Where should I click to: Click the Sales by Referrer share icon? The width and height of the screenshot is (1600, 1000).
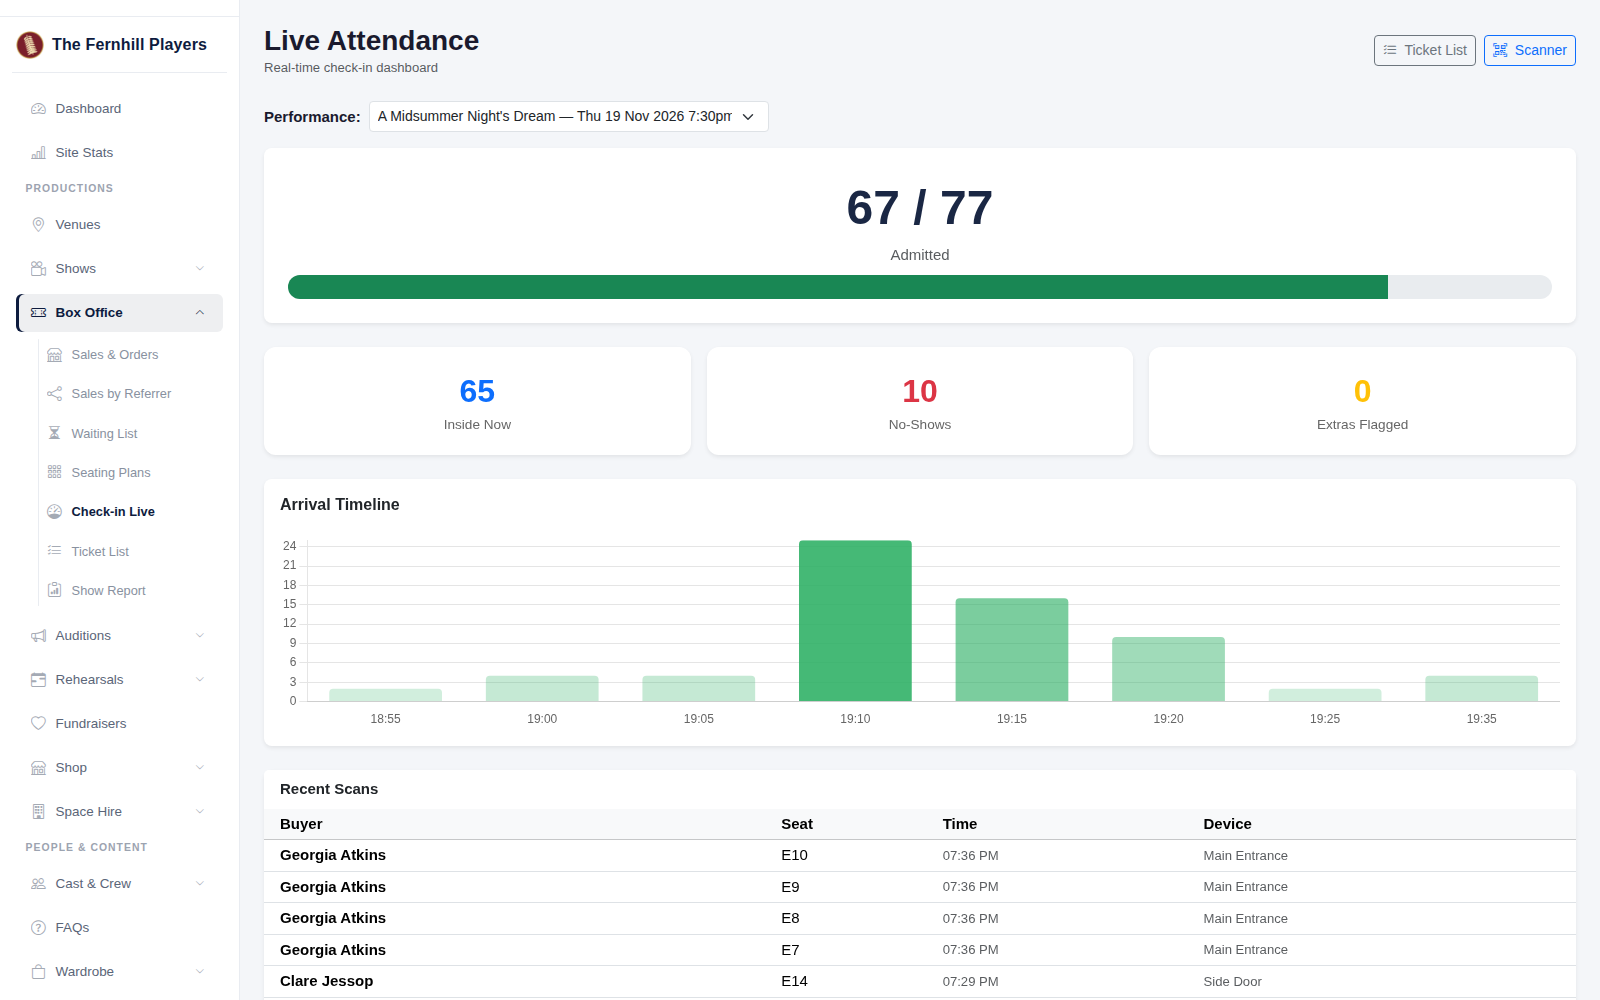point(55,394)
